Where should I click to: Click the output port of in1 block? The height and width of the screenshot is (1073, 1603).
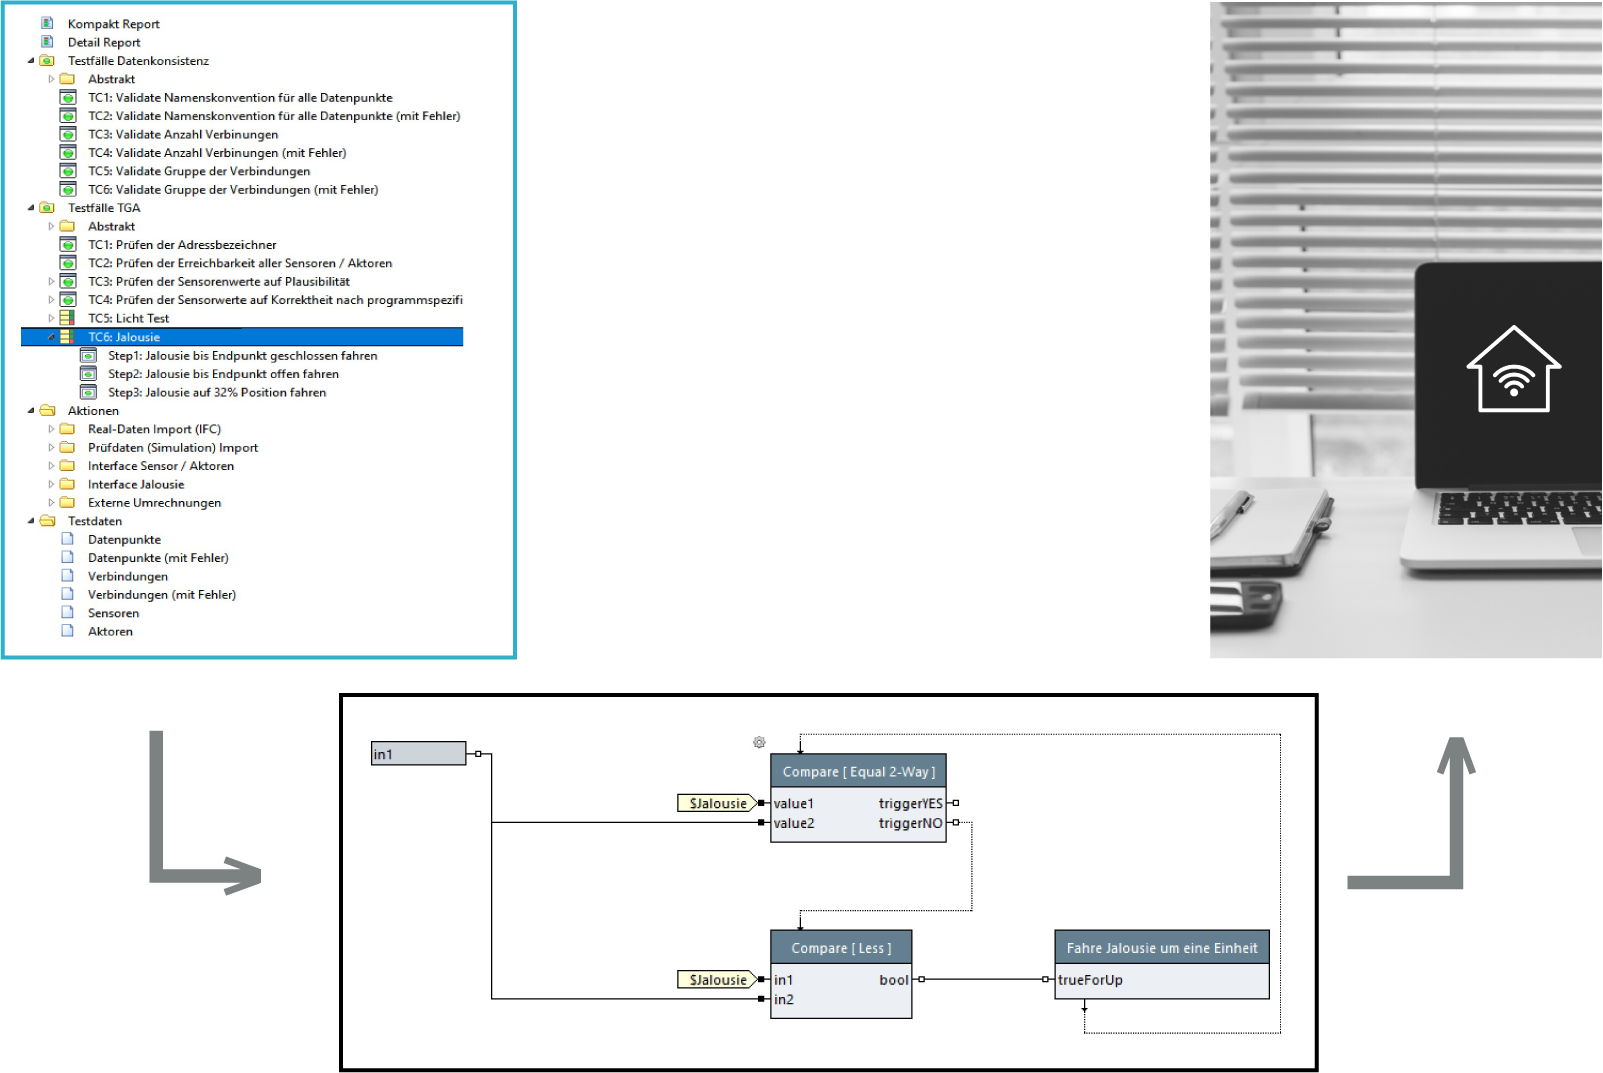[478, 753]
